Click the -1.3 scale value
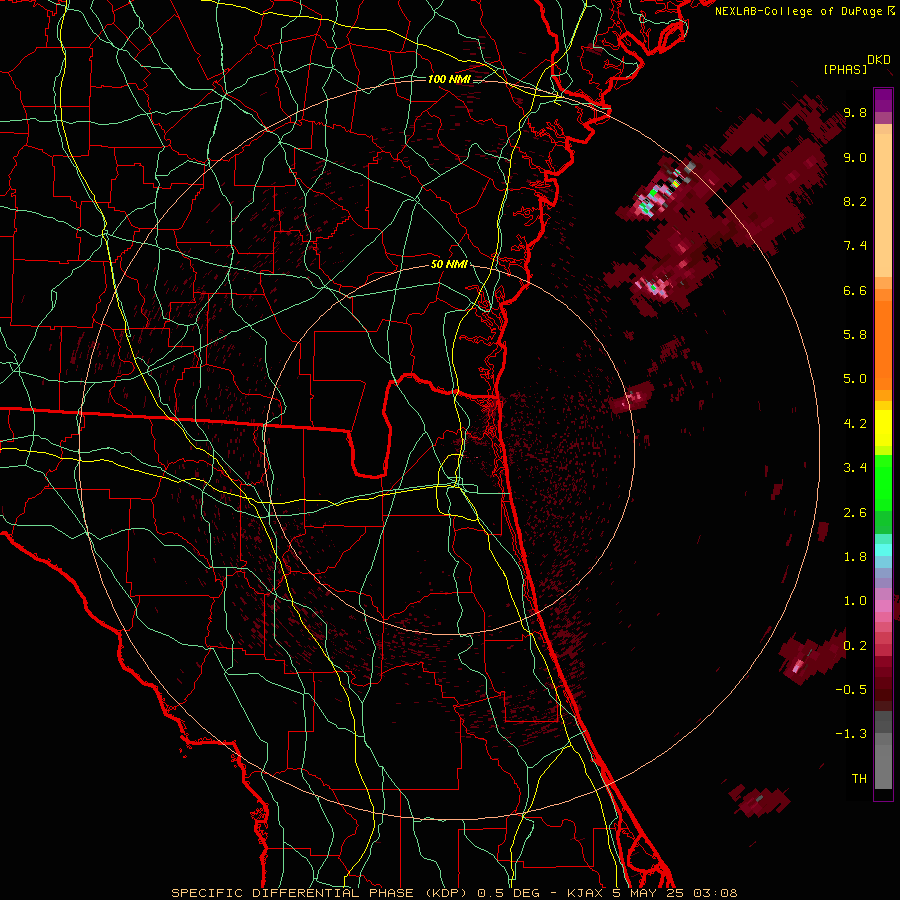The image size is (900, 900). [851, 734]
